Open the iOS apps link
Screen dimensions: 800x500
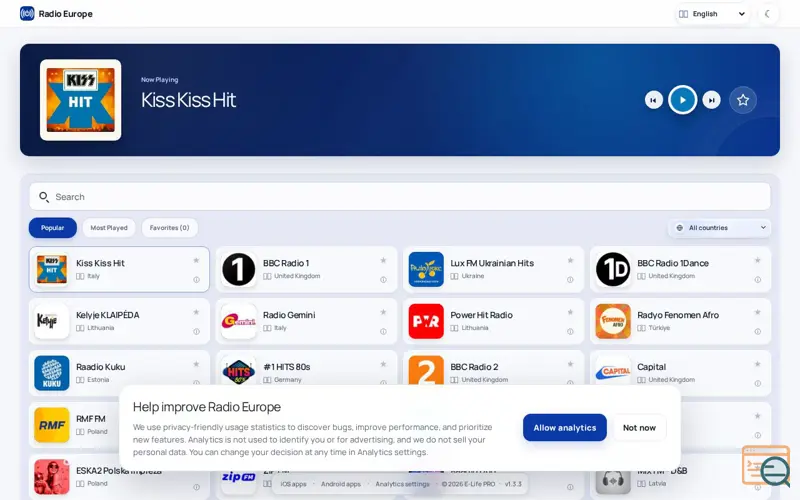point(293,484)
